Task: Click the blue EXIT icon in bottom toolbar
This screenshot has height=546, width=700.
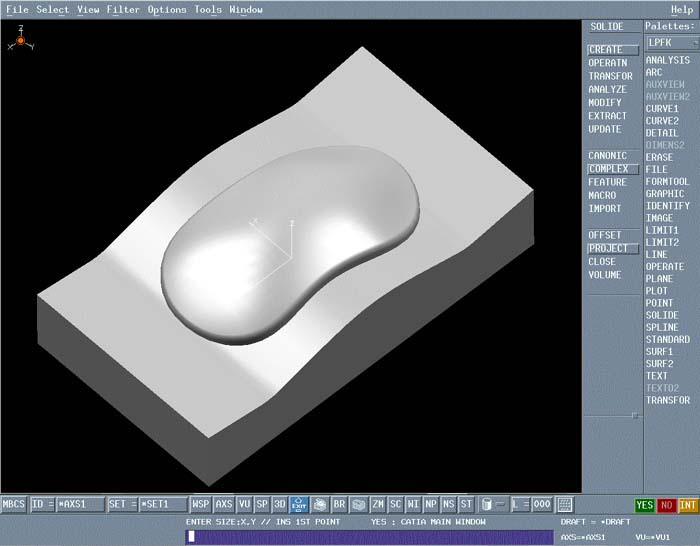Action: click(x=298, y=505)
